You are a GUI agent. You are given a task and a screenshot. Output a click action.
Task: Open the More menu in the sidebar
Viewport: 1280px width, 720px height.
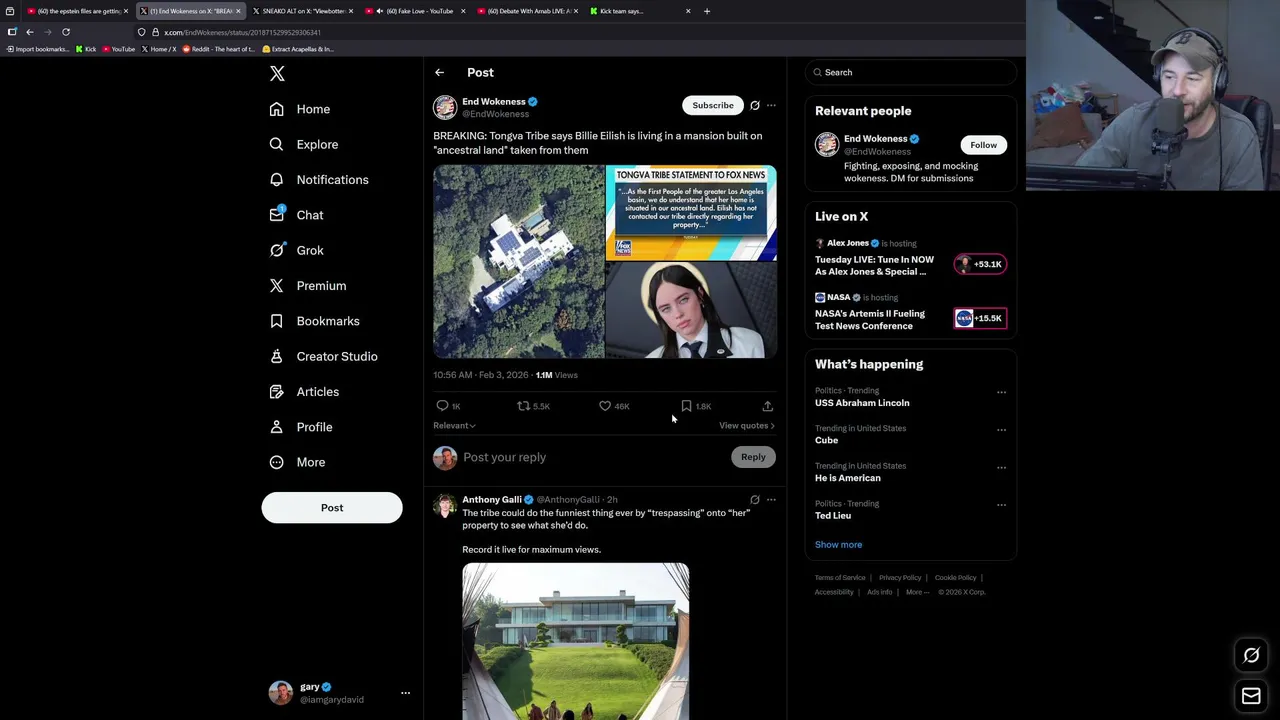[x=298, y=462]
